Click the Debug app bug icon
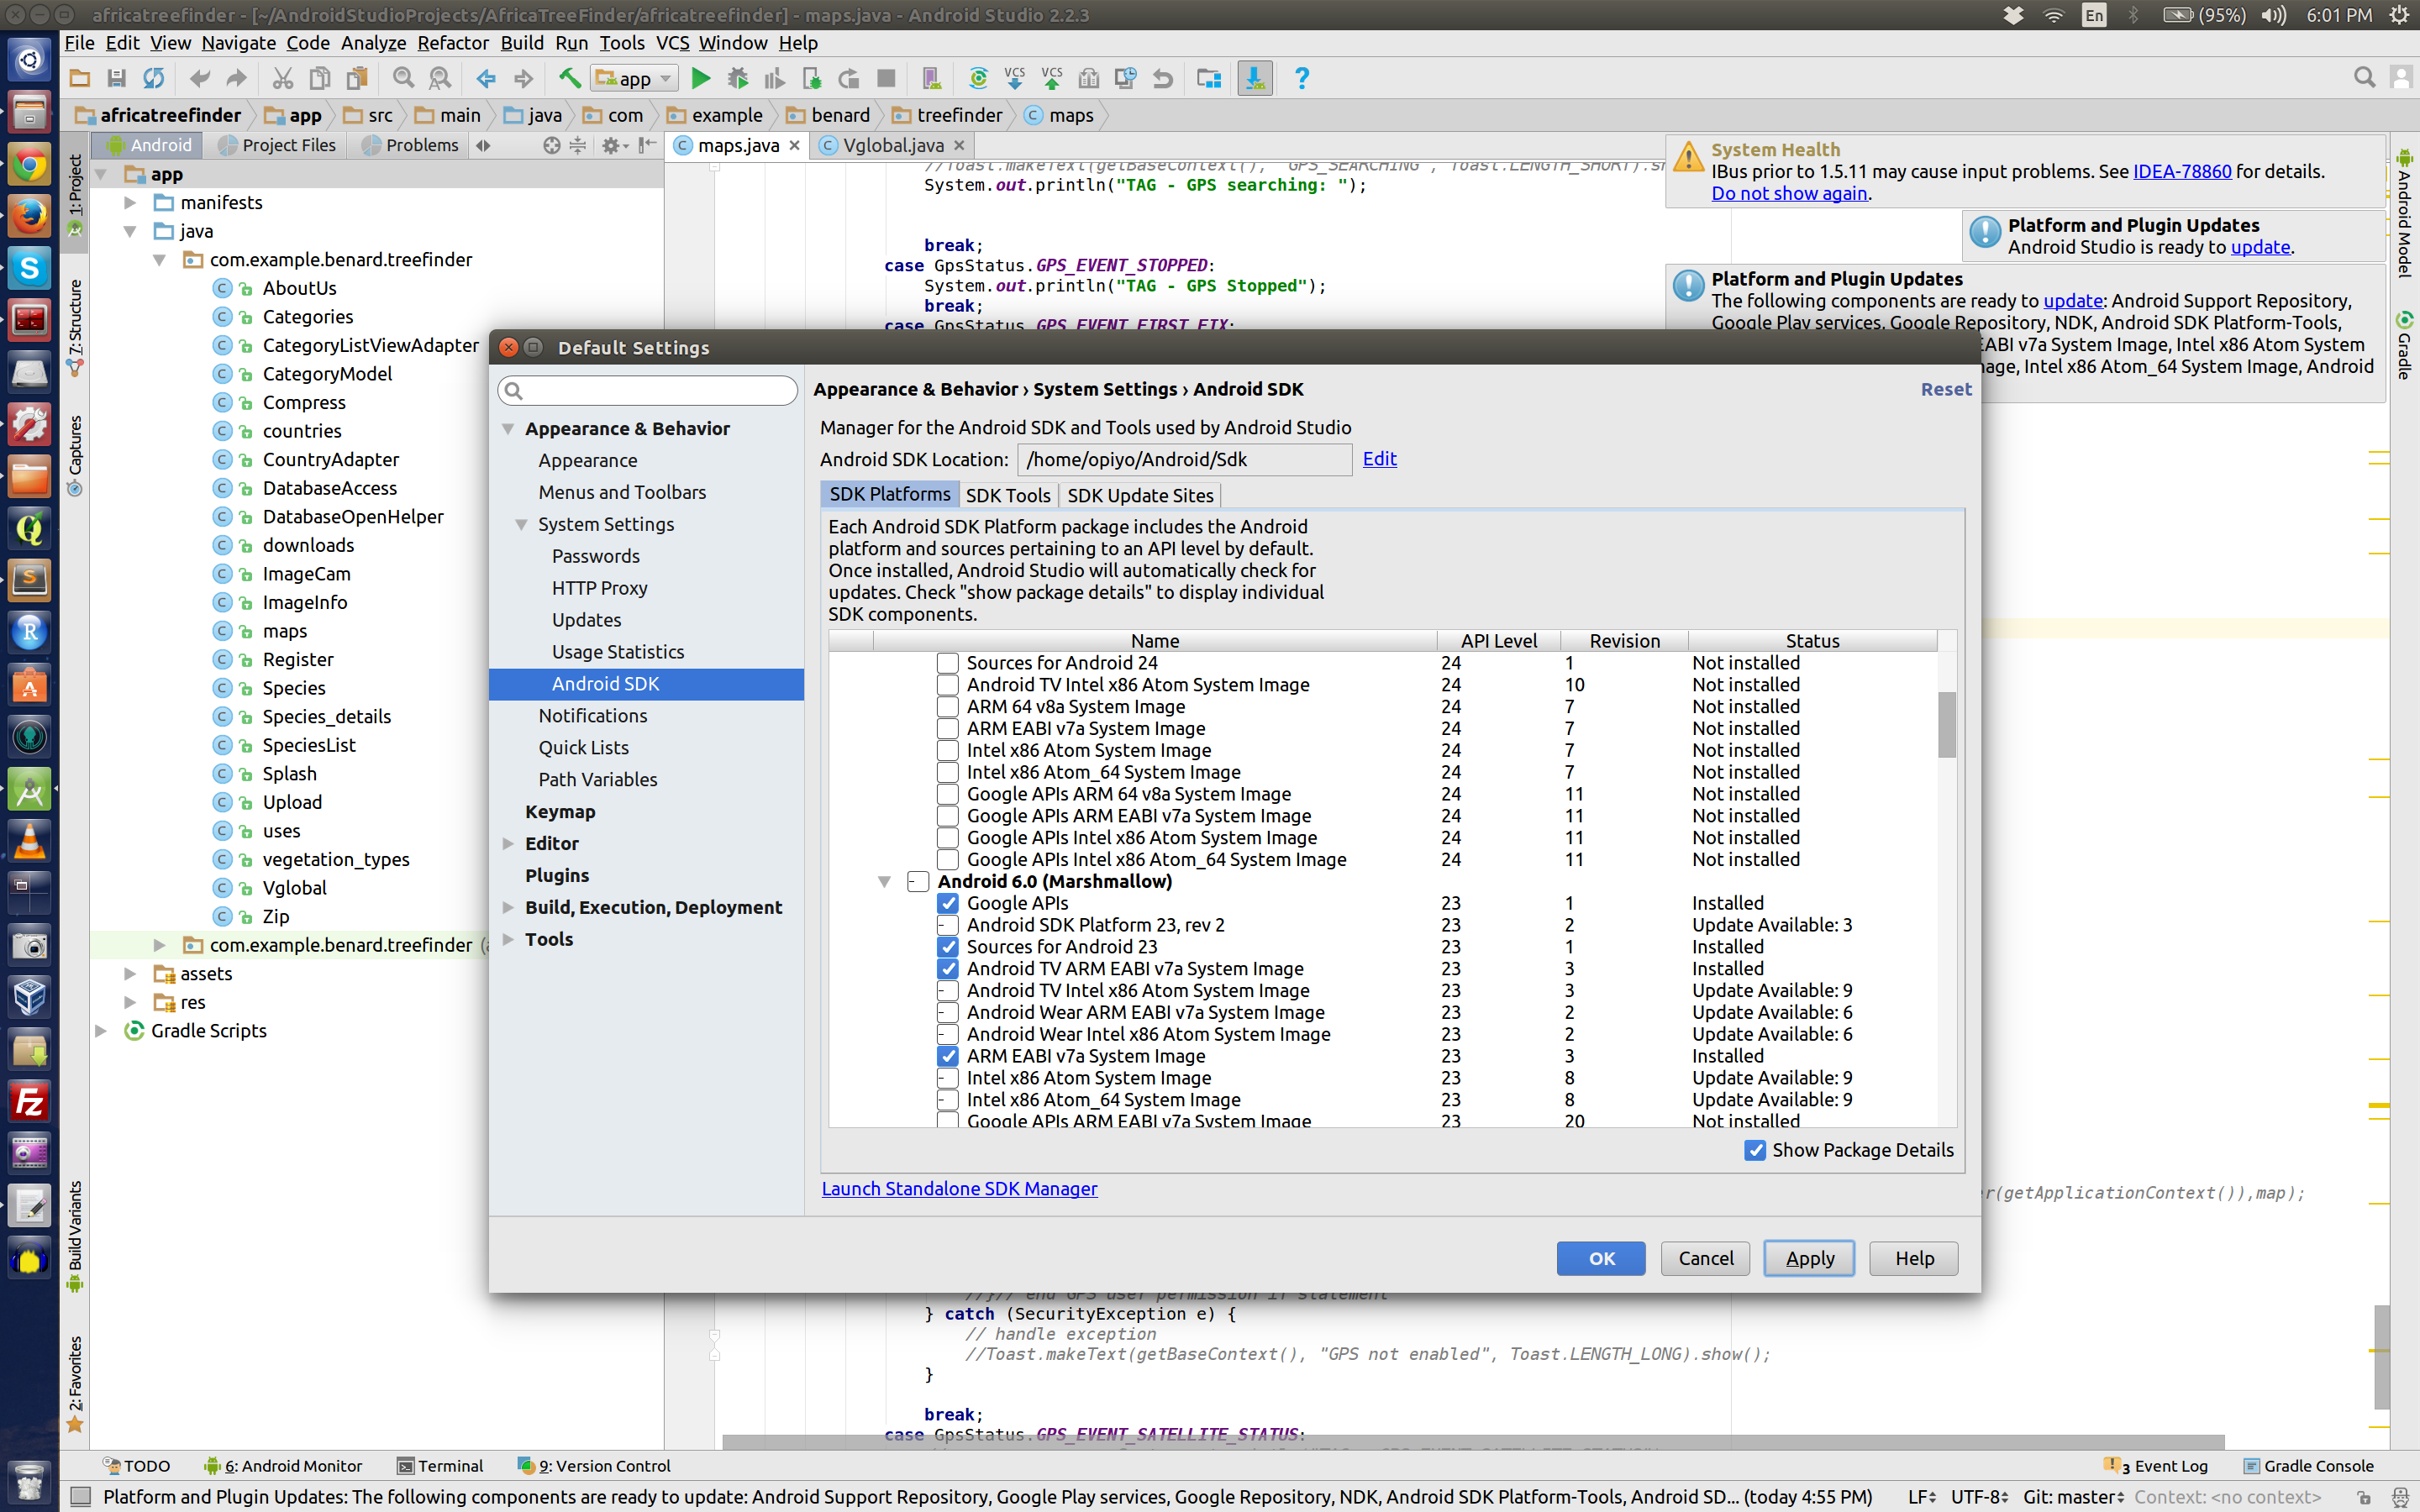 738,78
